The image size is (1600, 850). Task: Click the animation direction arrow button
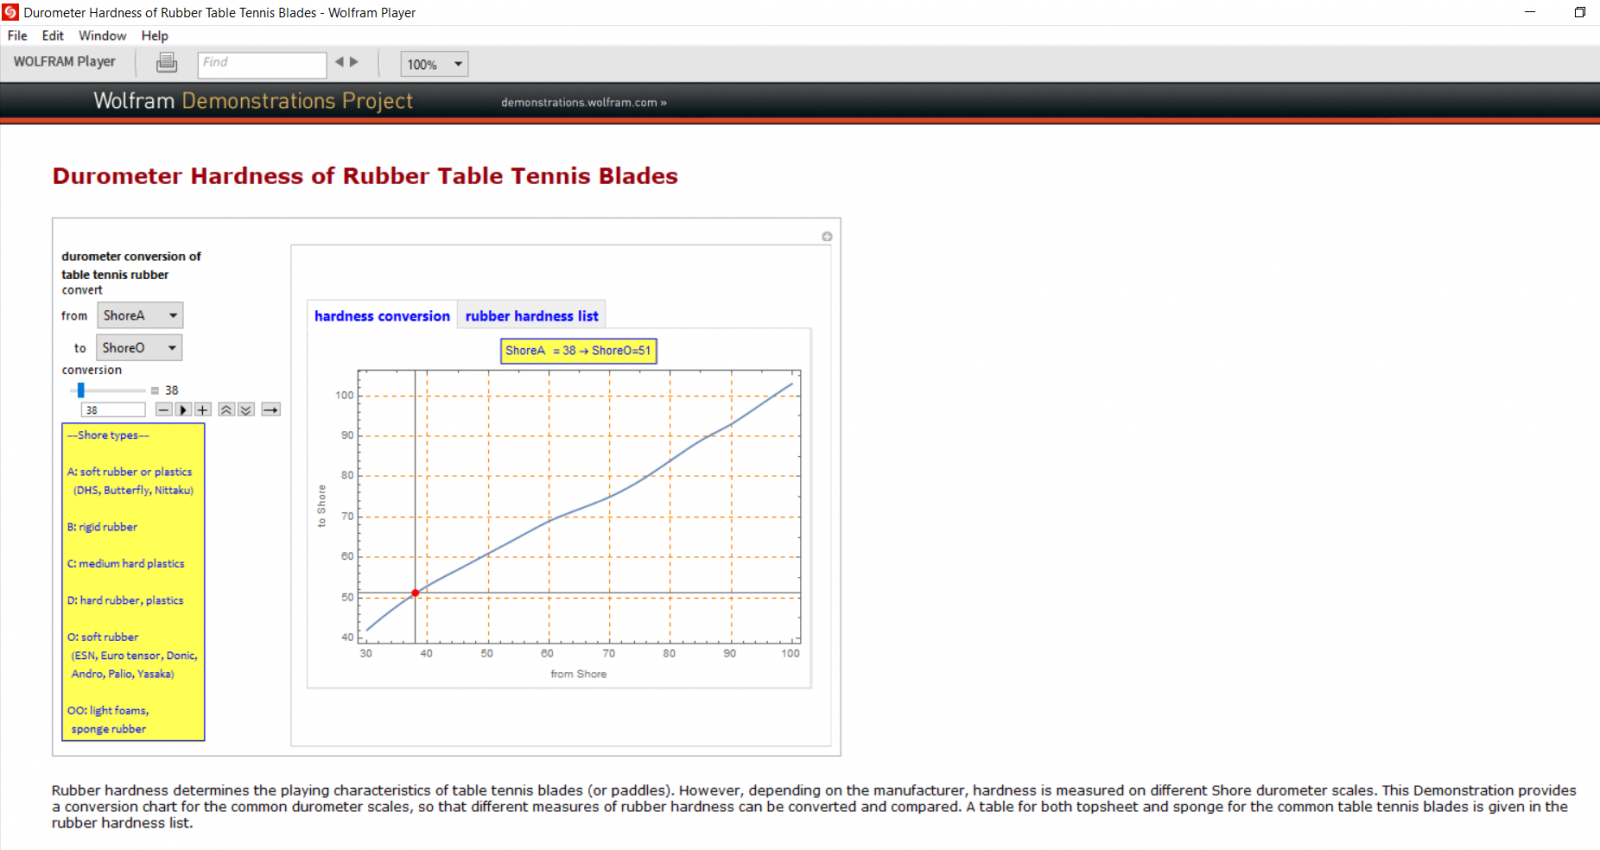271,410
